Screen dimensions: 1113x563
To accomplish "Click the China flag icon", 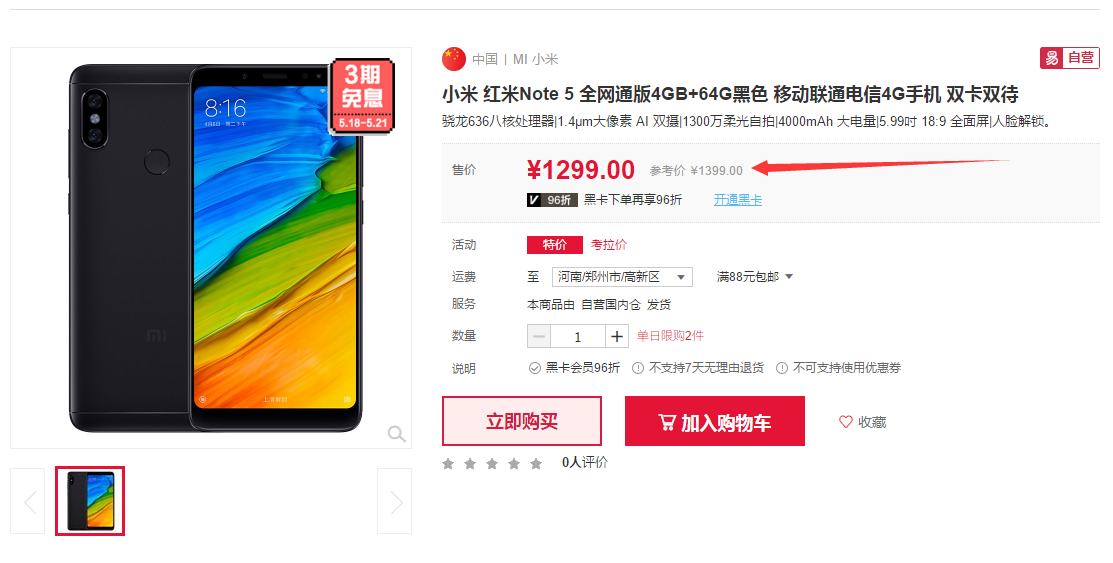I will [x=454, y=59].
